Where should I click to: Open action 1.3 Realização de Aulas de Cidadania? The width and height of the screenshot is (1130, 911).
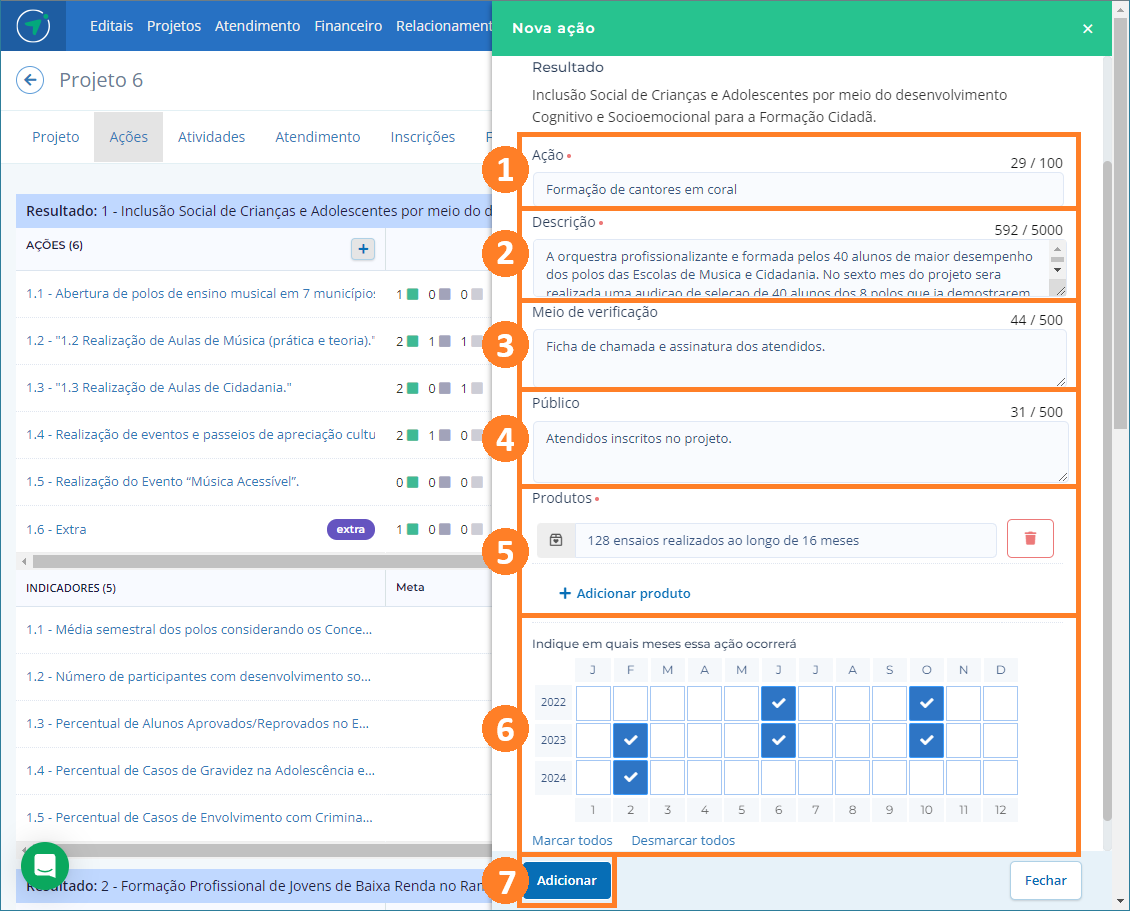click(x=159, y=388)
